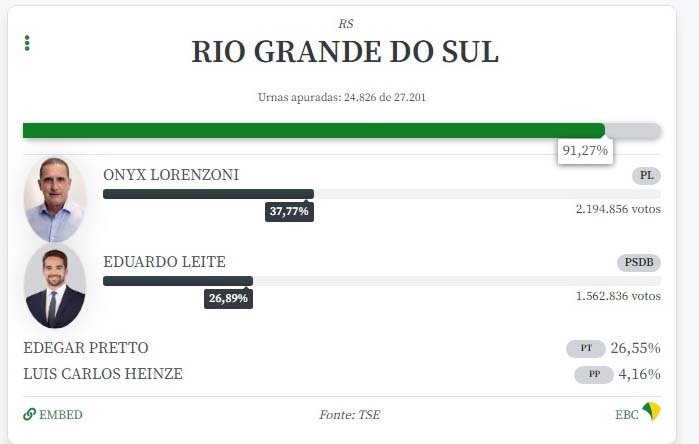Click the PT party badge

[x=586, y=349]
